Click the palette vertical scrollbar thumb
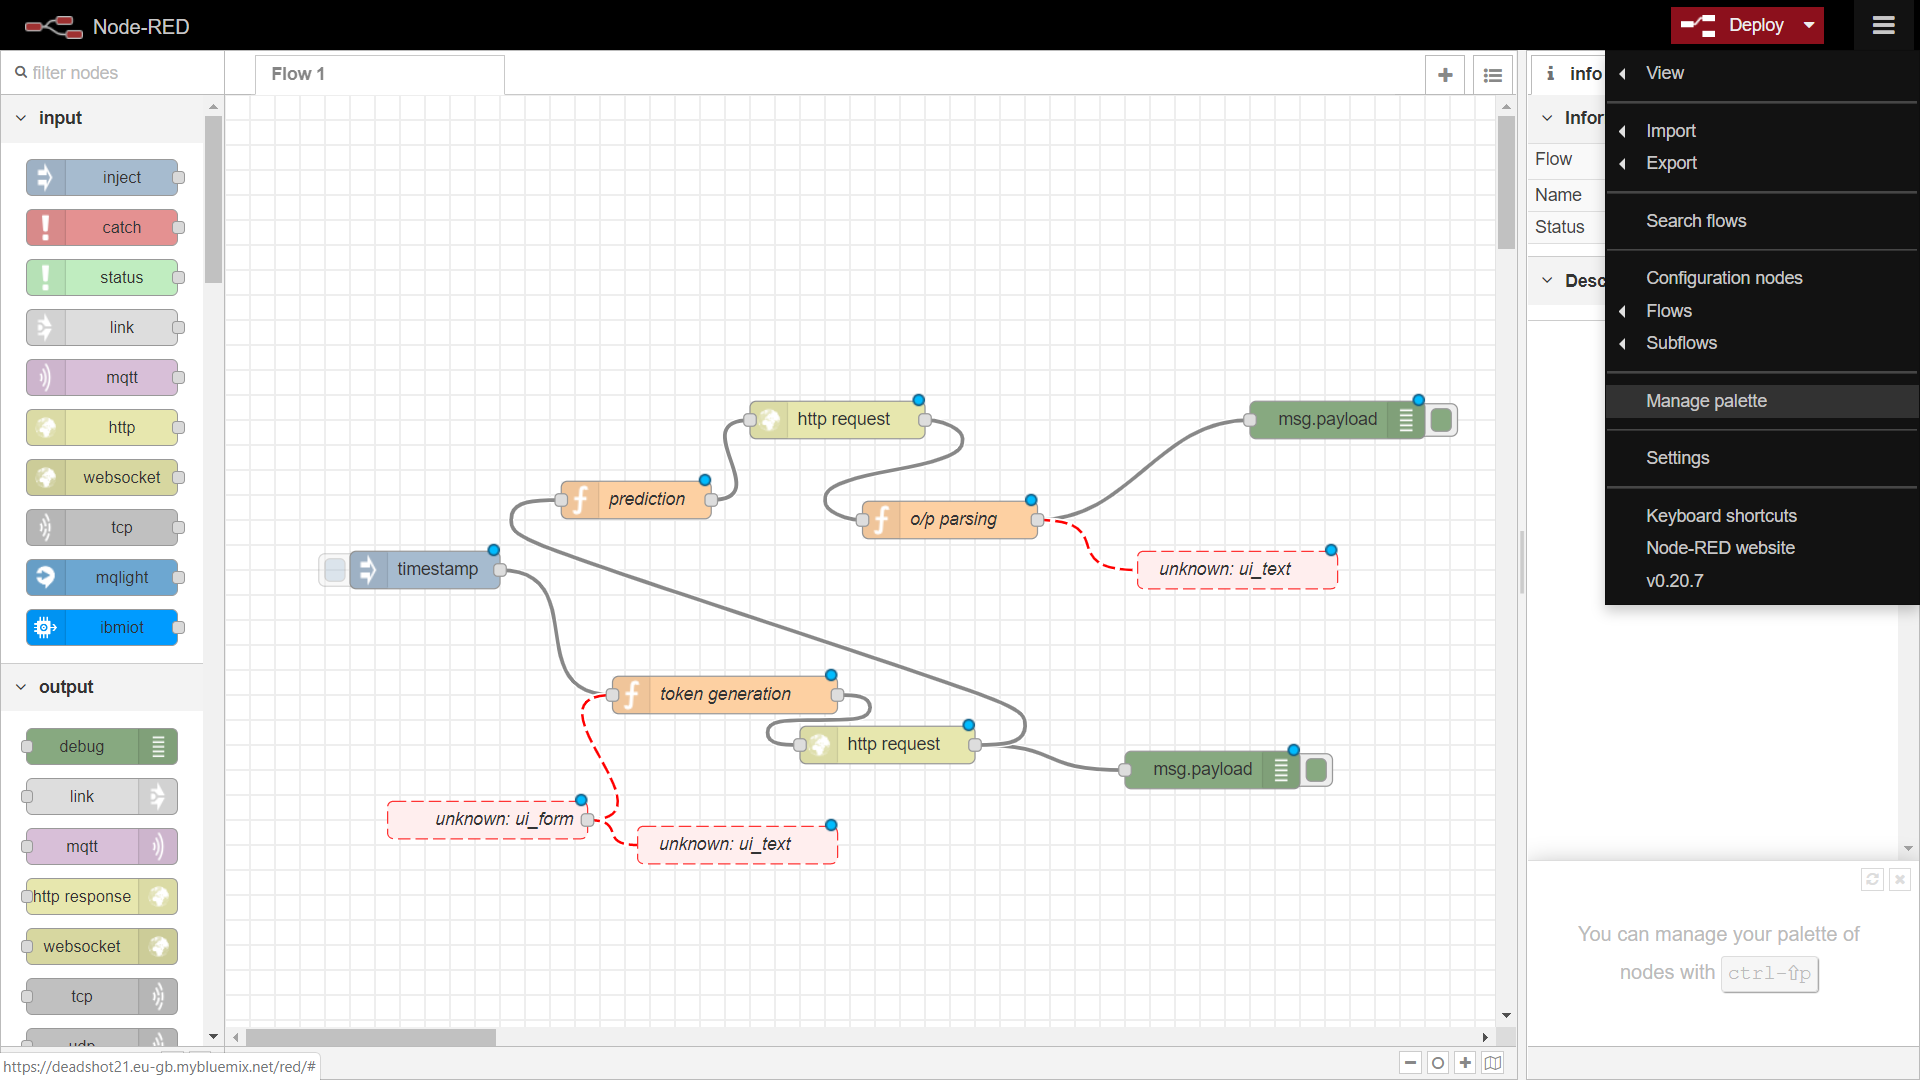Viewport: 1920px width, 1080px height. click(x=213, y=199)
